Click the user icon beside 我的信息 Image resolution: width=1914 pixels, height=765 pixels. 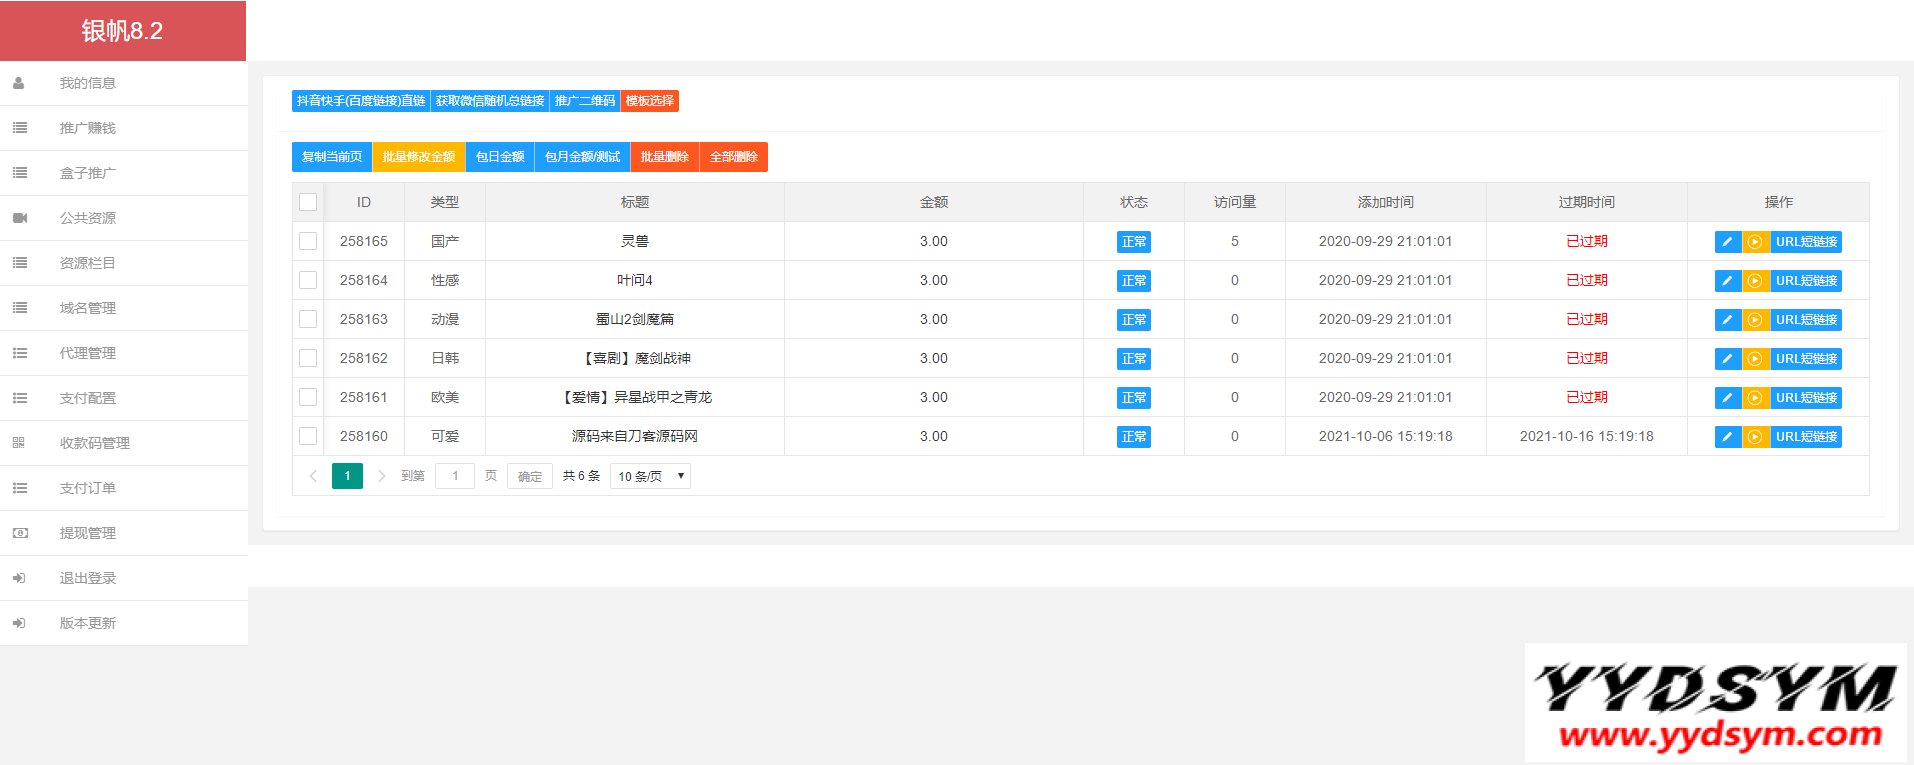(x=19, y=83)
